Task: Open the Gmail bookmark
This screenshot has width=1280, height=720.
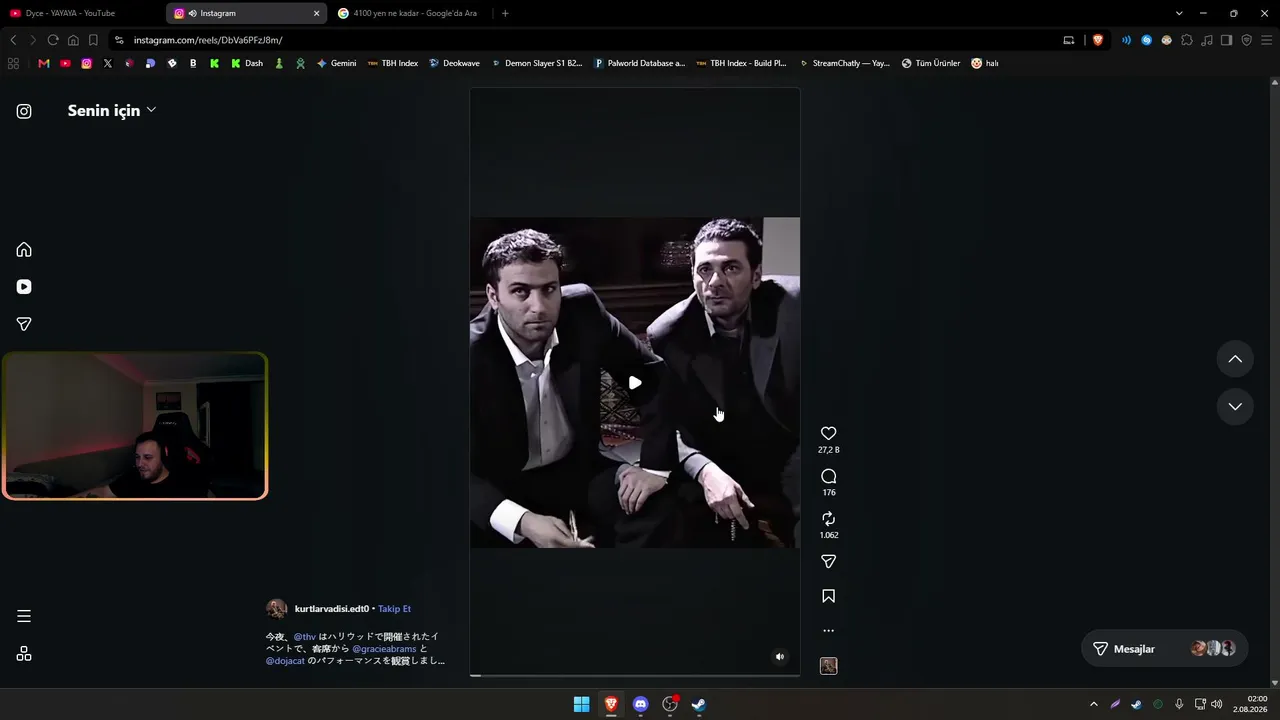Action: pos(44,63)
